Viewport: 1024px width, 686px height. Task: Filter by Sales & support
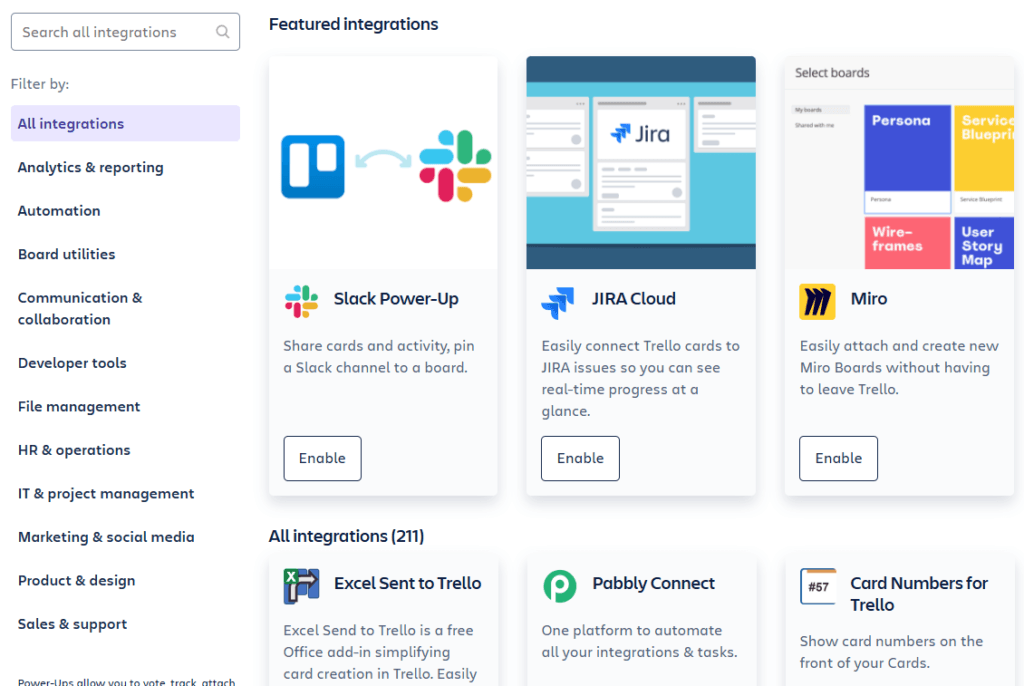click(x=72, y=624)
